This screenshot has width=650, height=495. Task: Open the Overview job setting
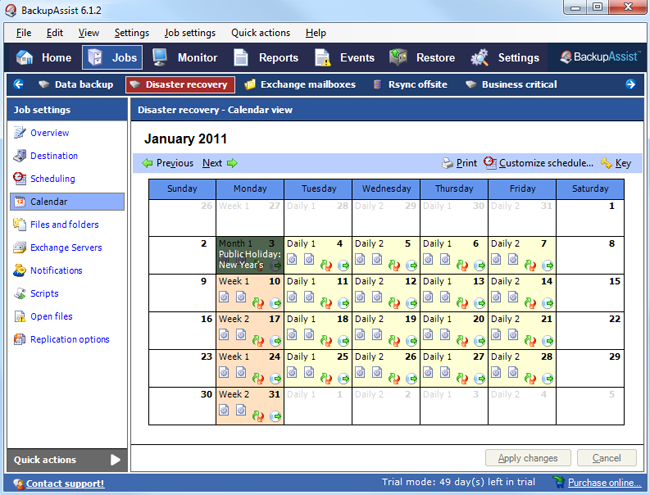pos(50,133)
